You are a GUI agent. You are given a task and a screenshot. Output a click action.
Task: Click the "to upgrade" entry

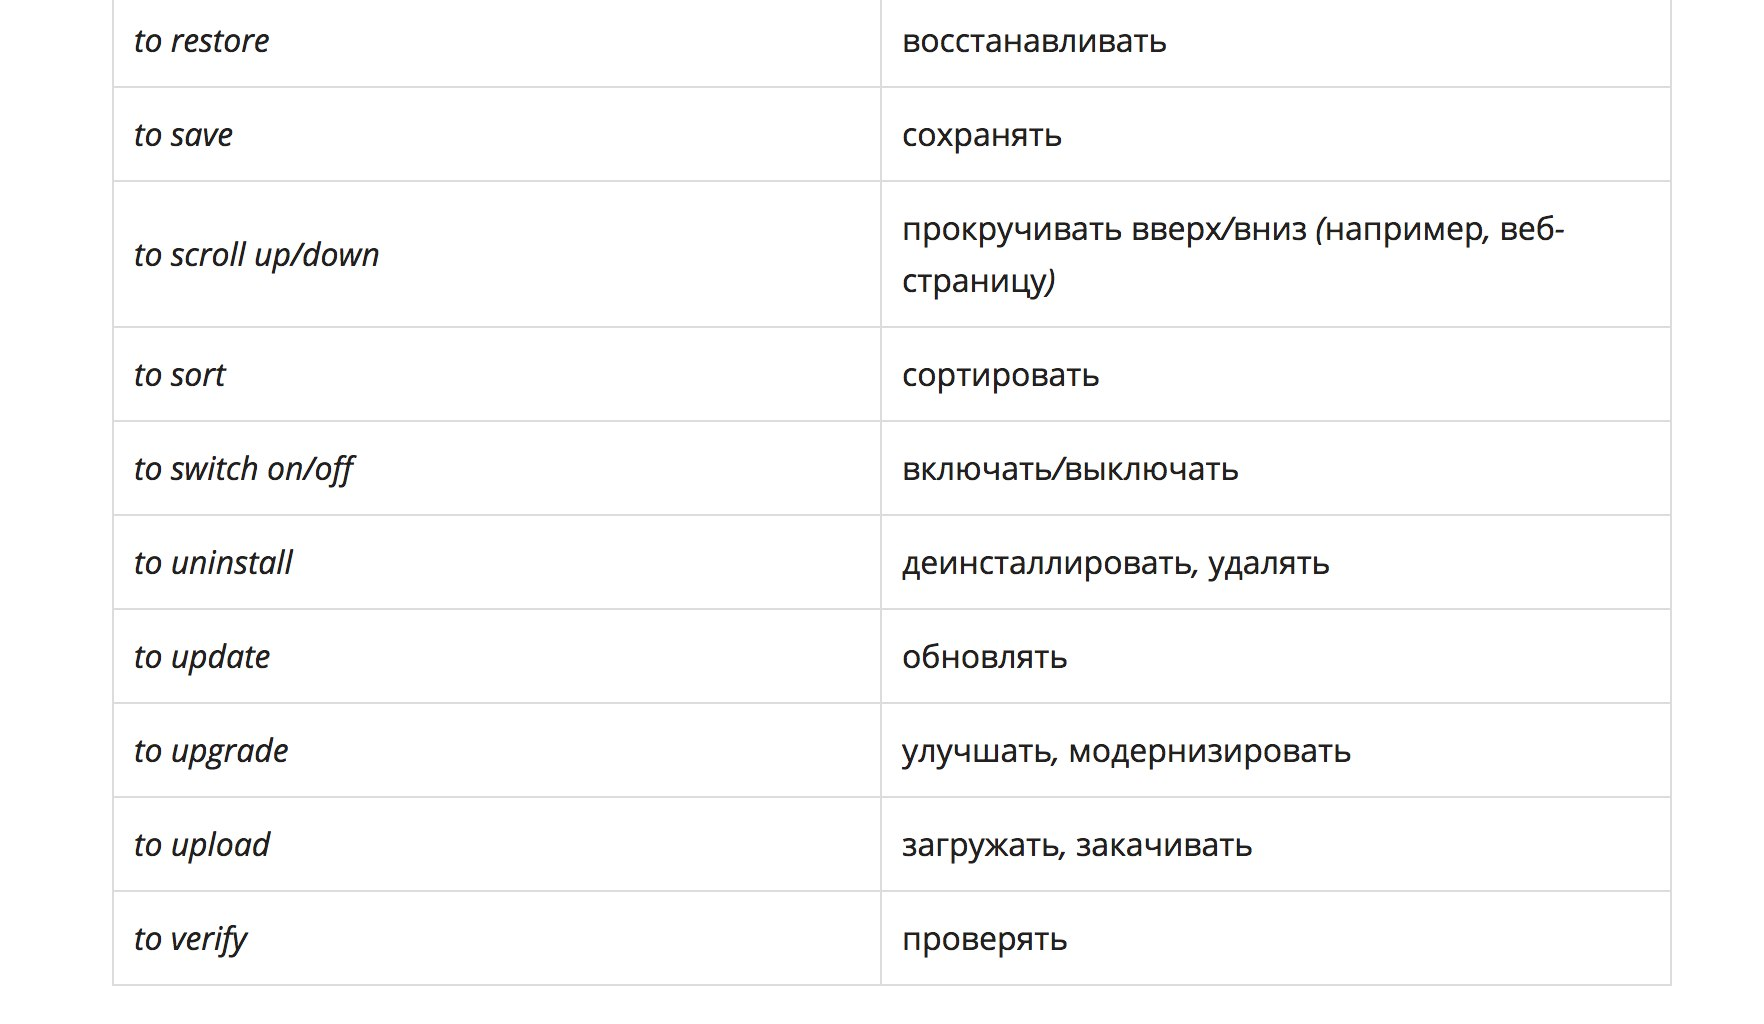pos(211,751)
